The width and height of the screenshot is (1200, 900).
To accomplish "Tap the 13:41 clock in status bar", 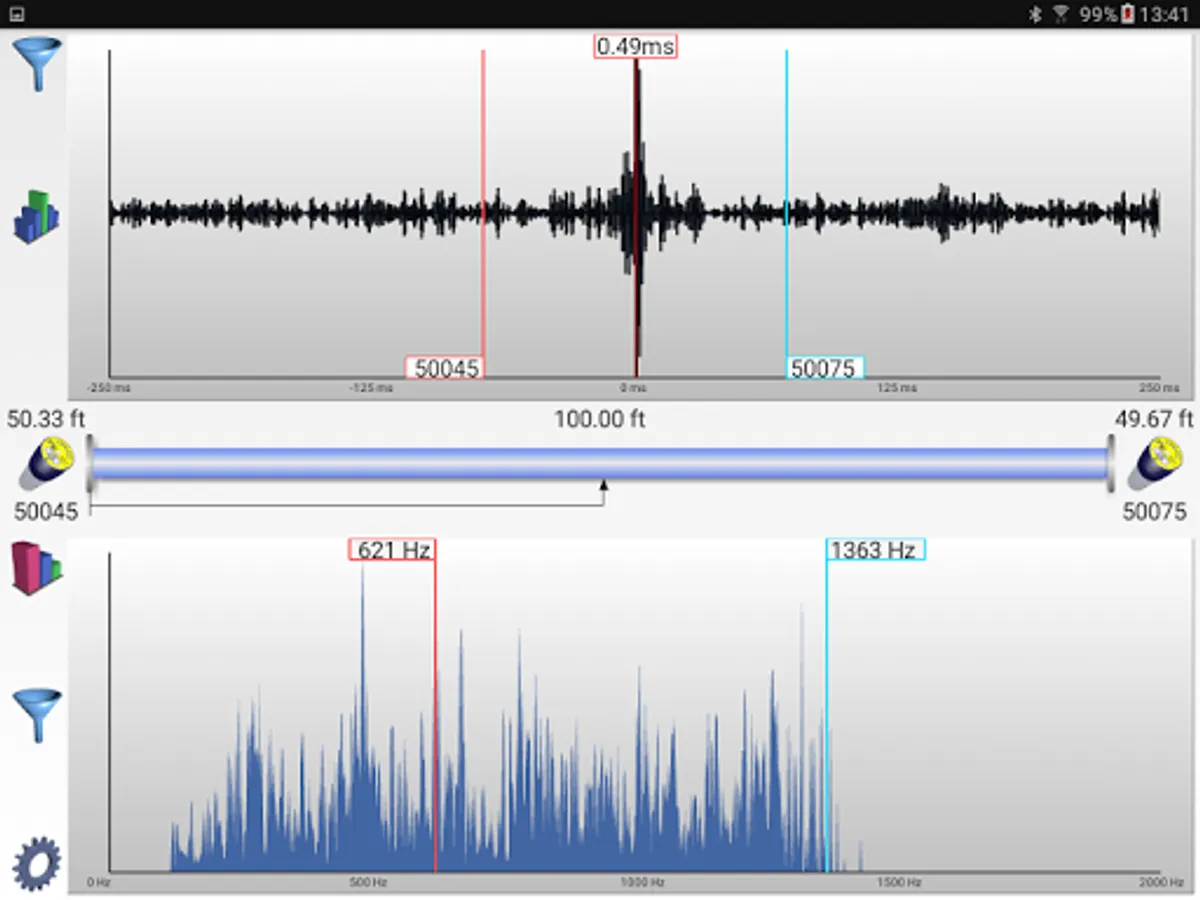I will tap(1165, 15).
